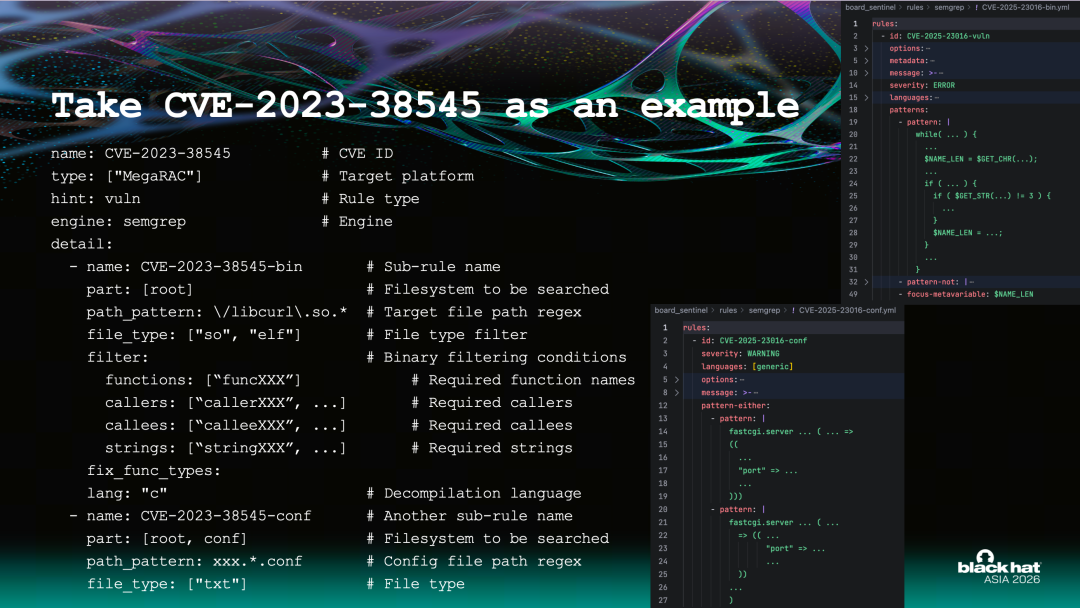Viewport: 1080px width, 608px height.
Task: Click line number 24 in bin.yml gutter
Action: point(853,184)
